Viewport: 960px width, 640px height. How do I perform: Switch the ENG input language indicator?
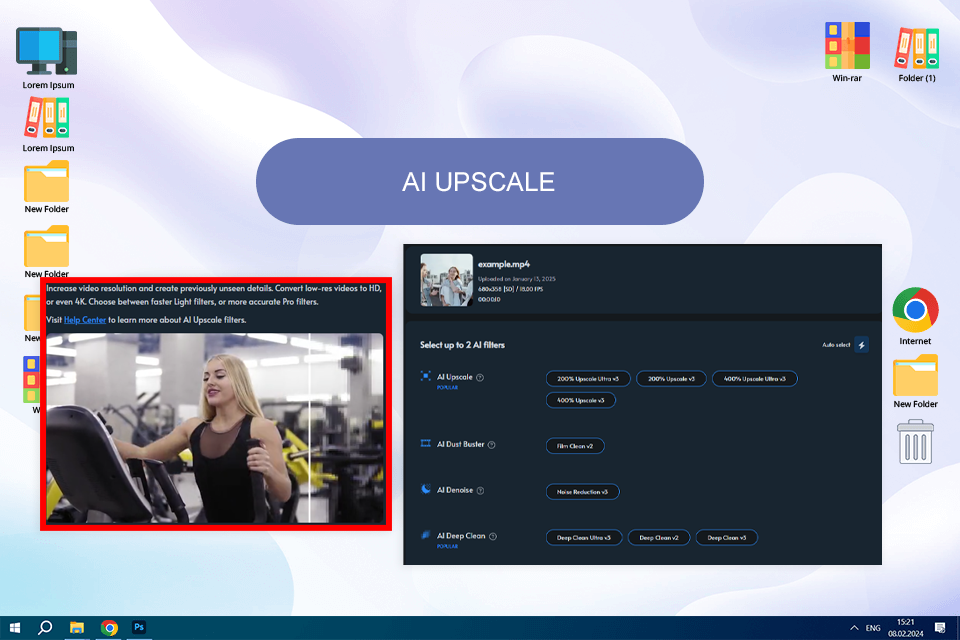pos(873,628)
